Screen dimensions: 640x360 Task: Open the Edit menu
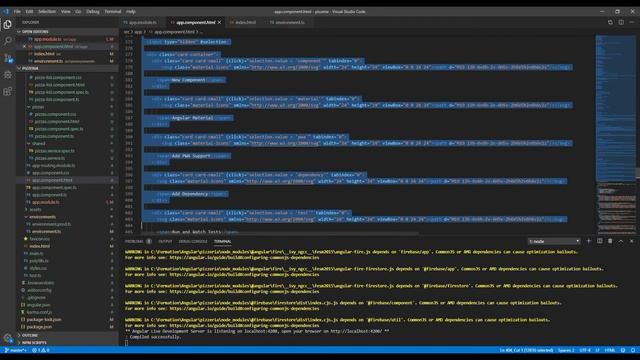click(x=29, y=11)
